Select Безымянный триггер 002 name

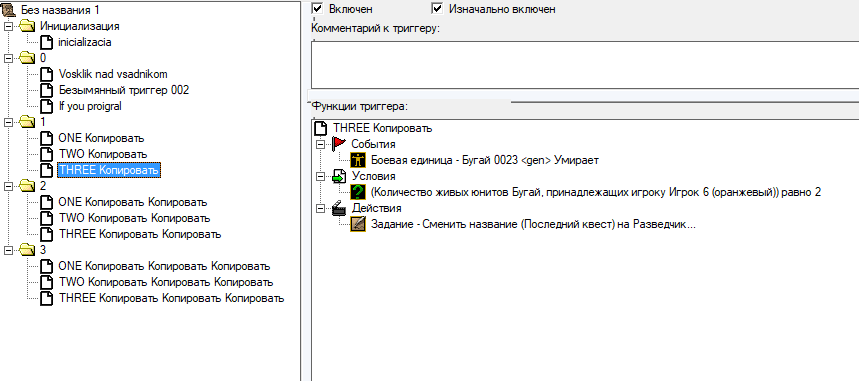click(124, 90)
